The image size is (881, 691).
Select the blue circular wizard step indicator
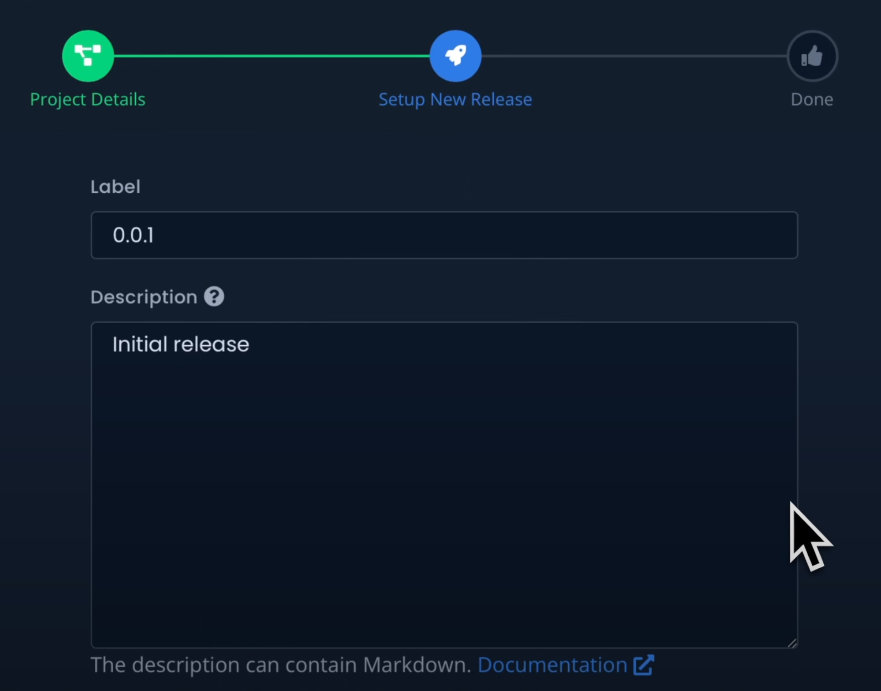click(455, 55)
